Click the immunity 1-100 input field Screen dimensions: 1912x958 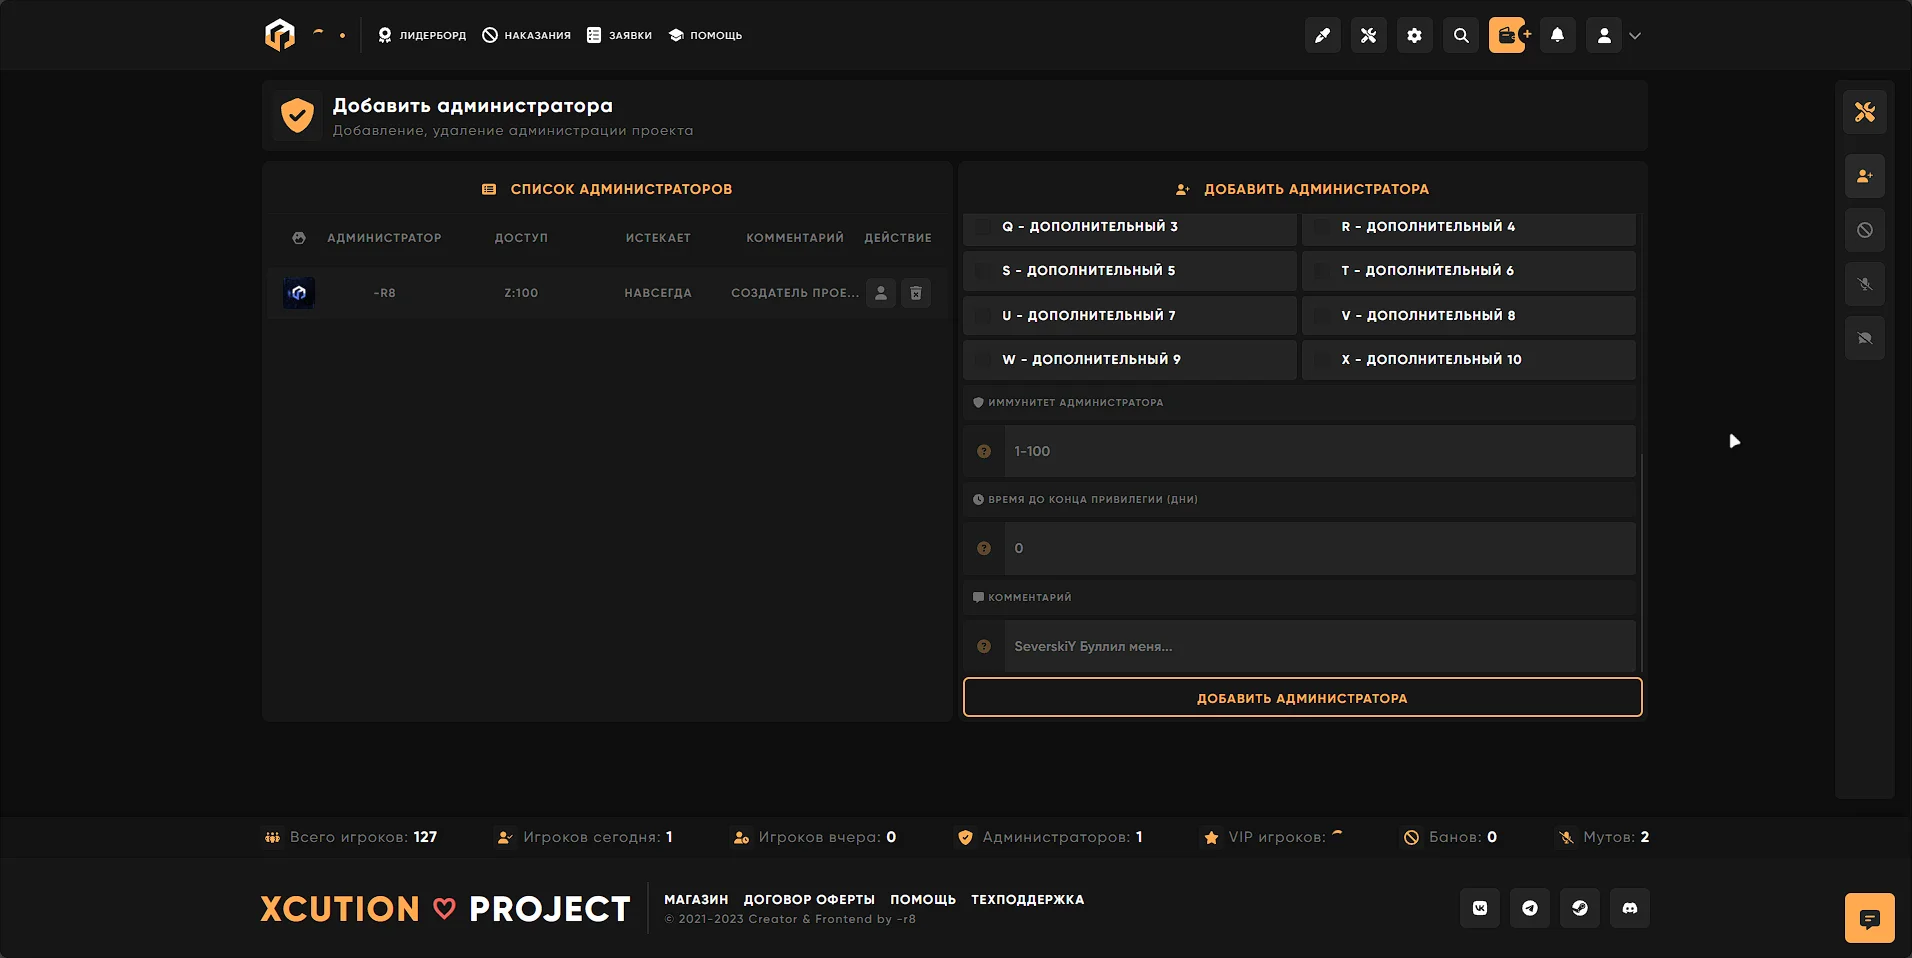click(x=1318, y=451)
